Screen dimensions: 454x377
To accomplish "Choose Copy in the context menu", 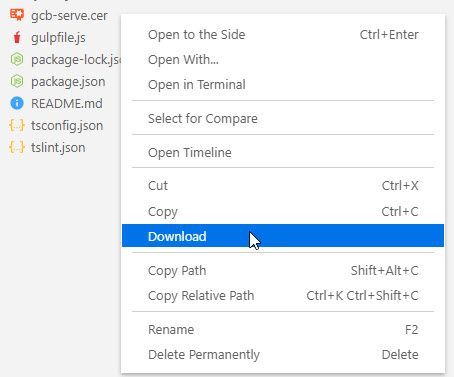I will click(283, 211).
